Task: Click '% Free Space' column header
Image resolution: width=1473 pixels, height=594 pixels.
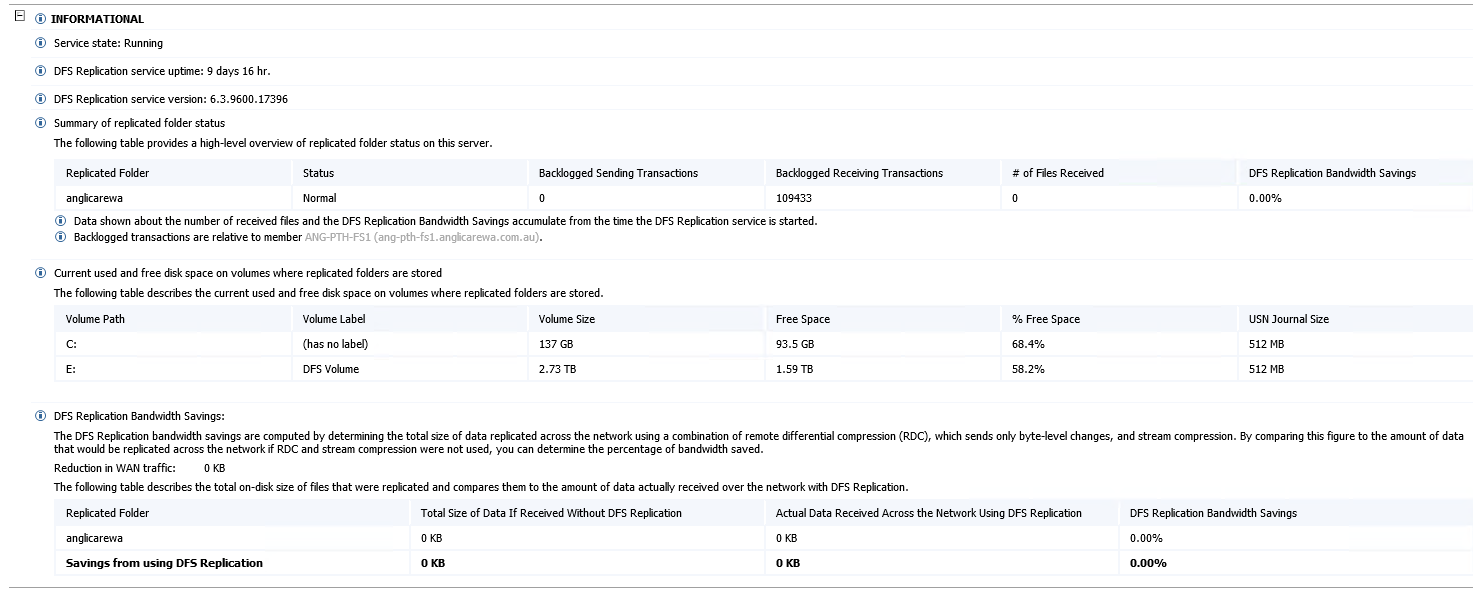Action: 1046,319
